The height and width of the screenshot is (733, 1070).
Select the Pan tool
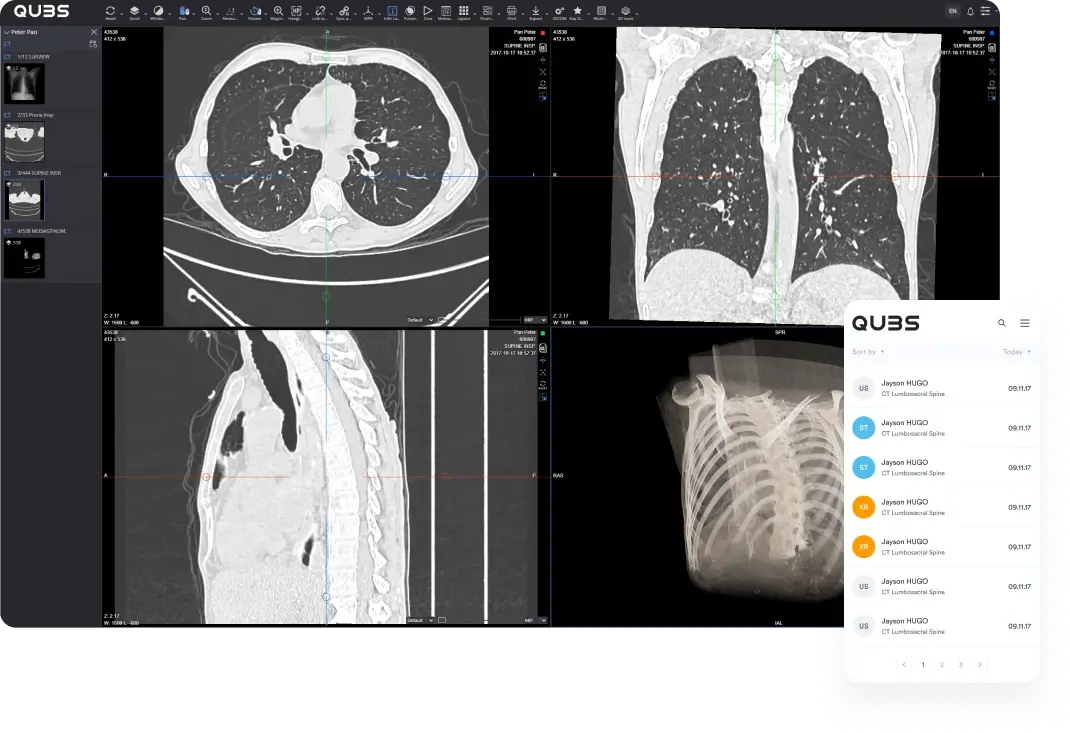(182, 10)
